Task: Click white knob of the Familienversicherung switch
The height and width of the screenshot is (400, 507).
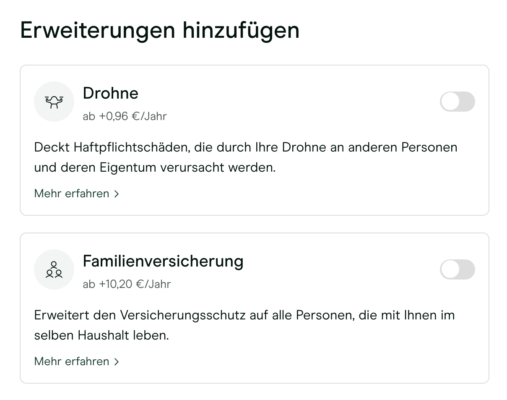Action: [x=451, y=269]
